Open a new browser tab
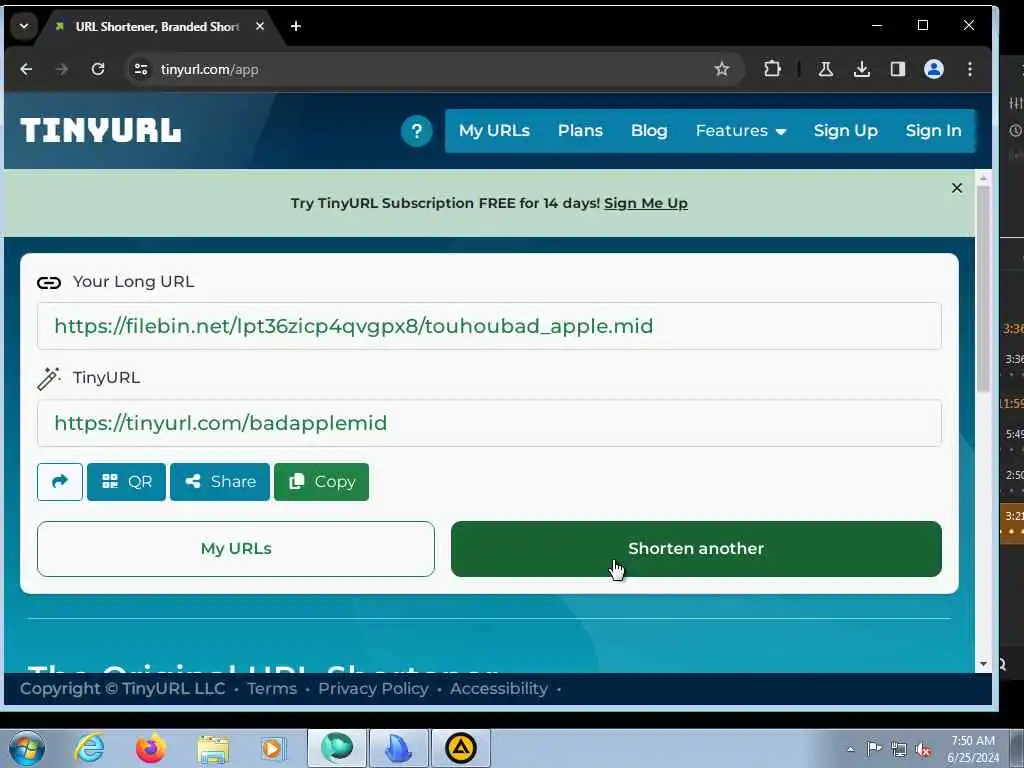1024x768 pixels. 296,26
